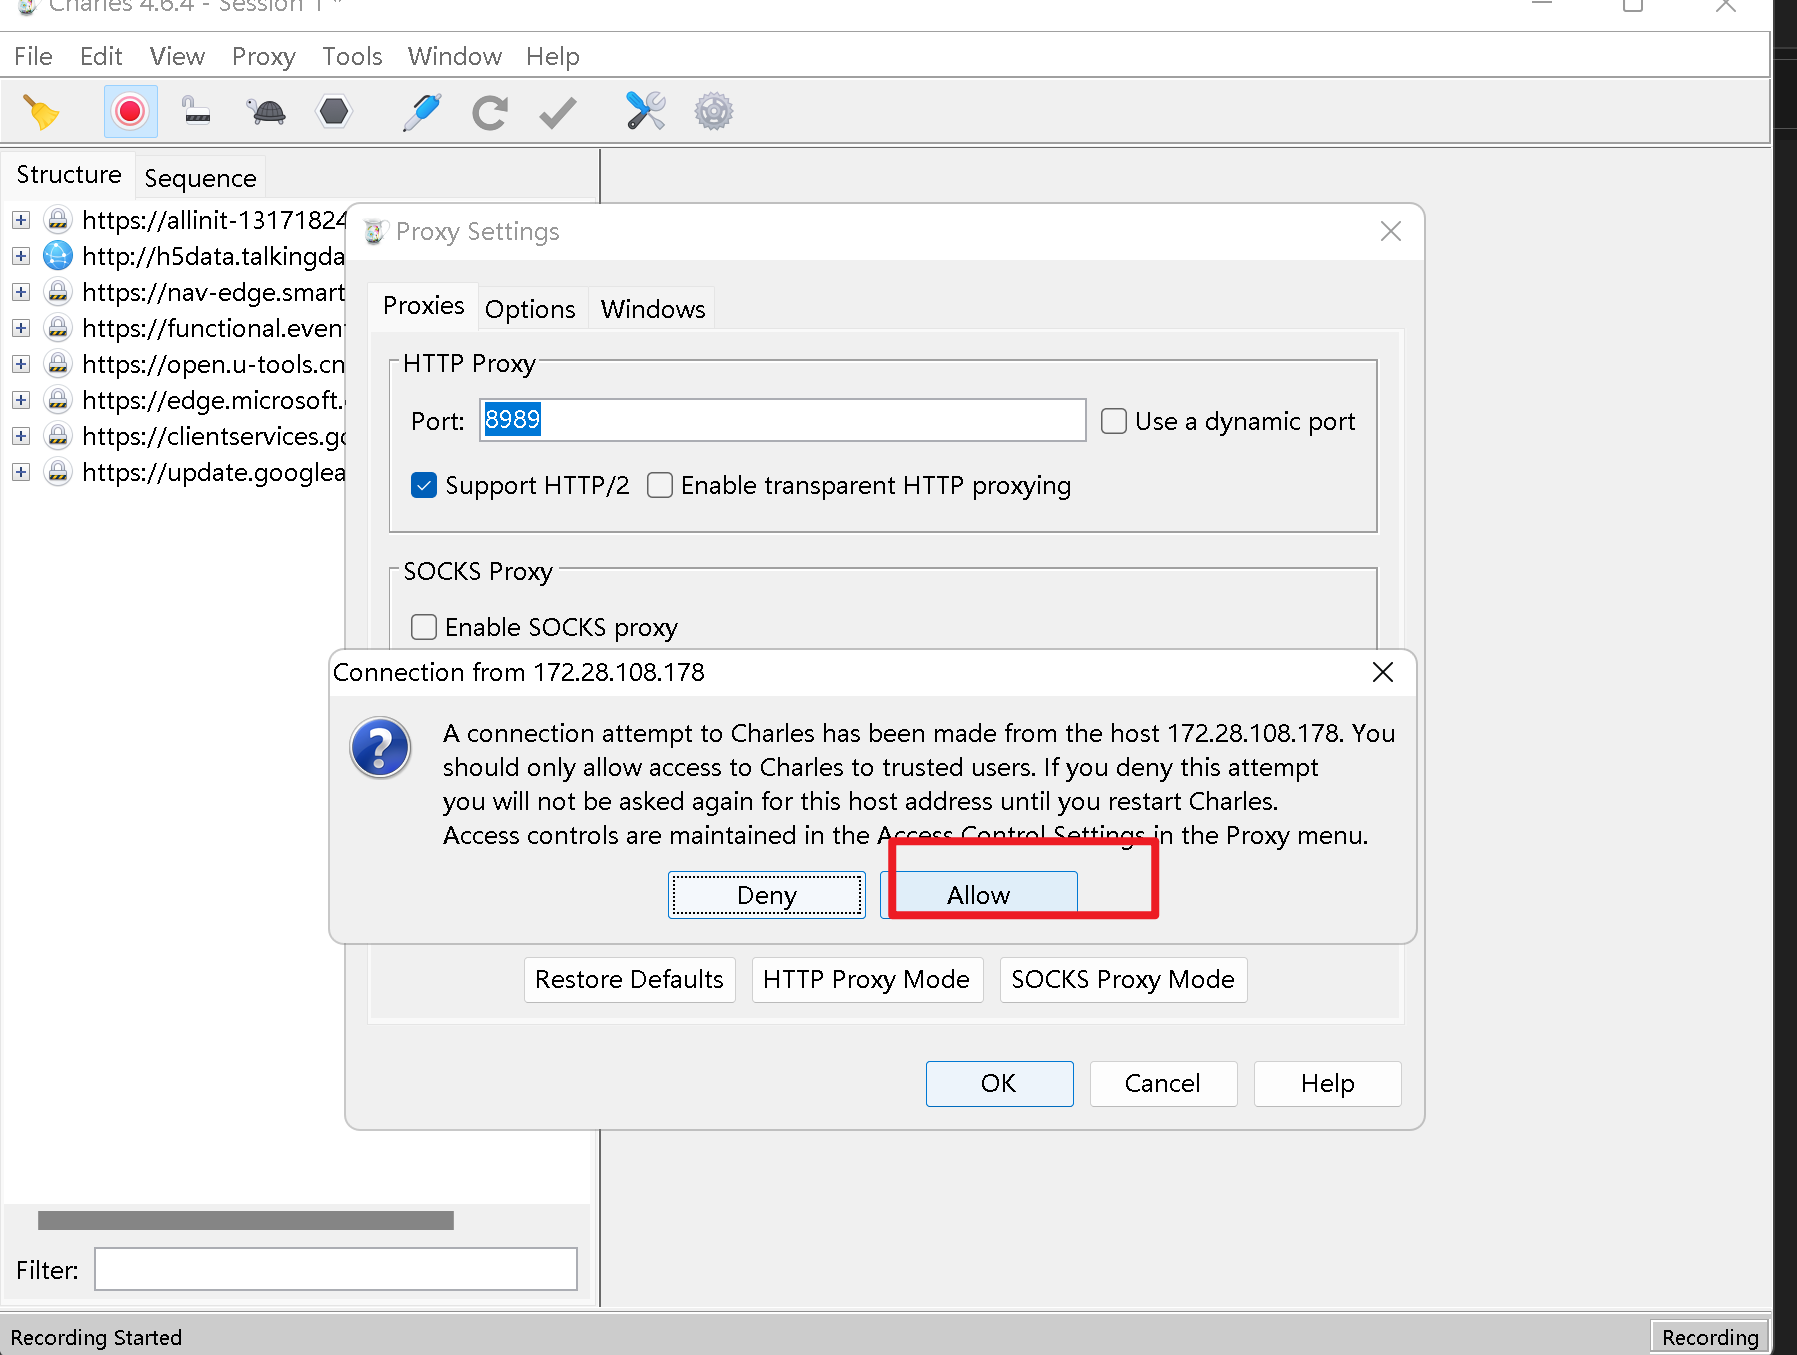Toggle the red Recording button

click(x=130, y=112)
